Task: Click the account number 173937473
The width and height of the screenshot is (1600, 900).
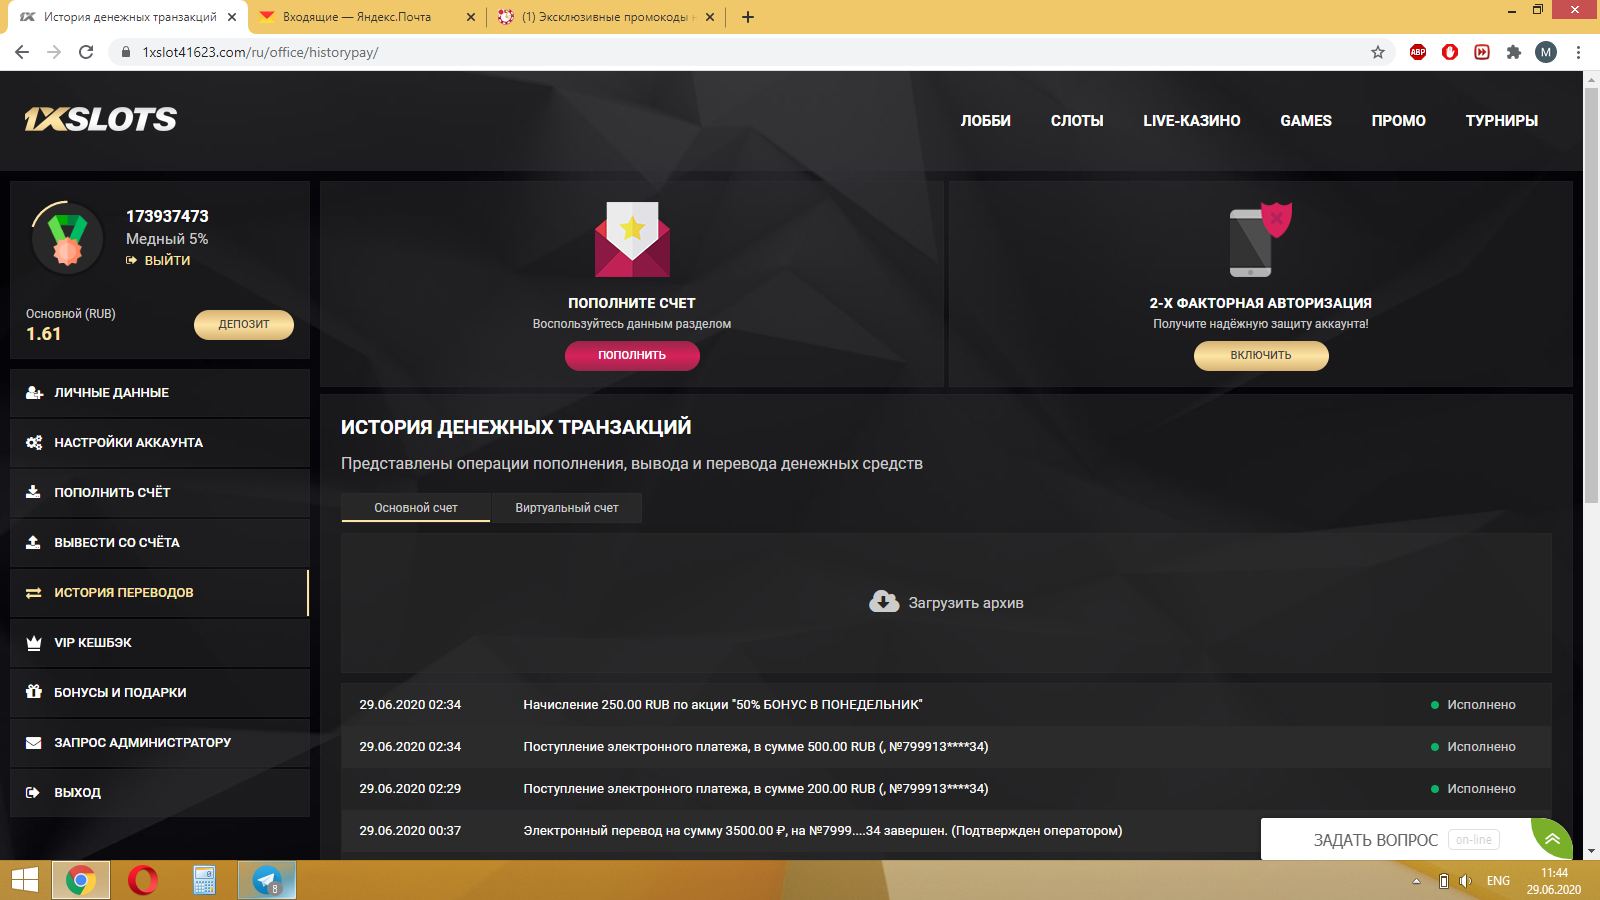Action: tap(167, 216)
